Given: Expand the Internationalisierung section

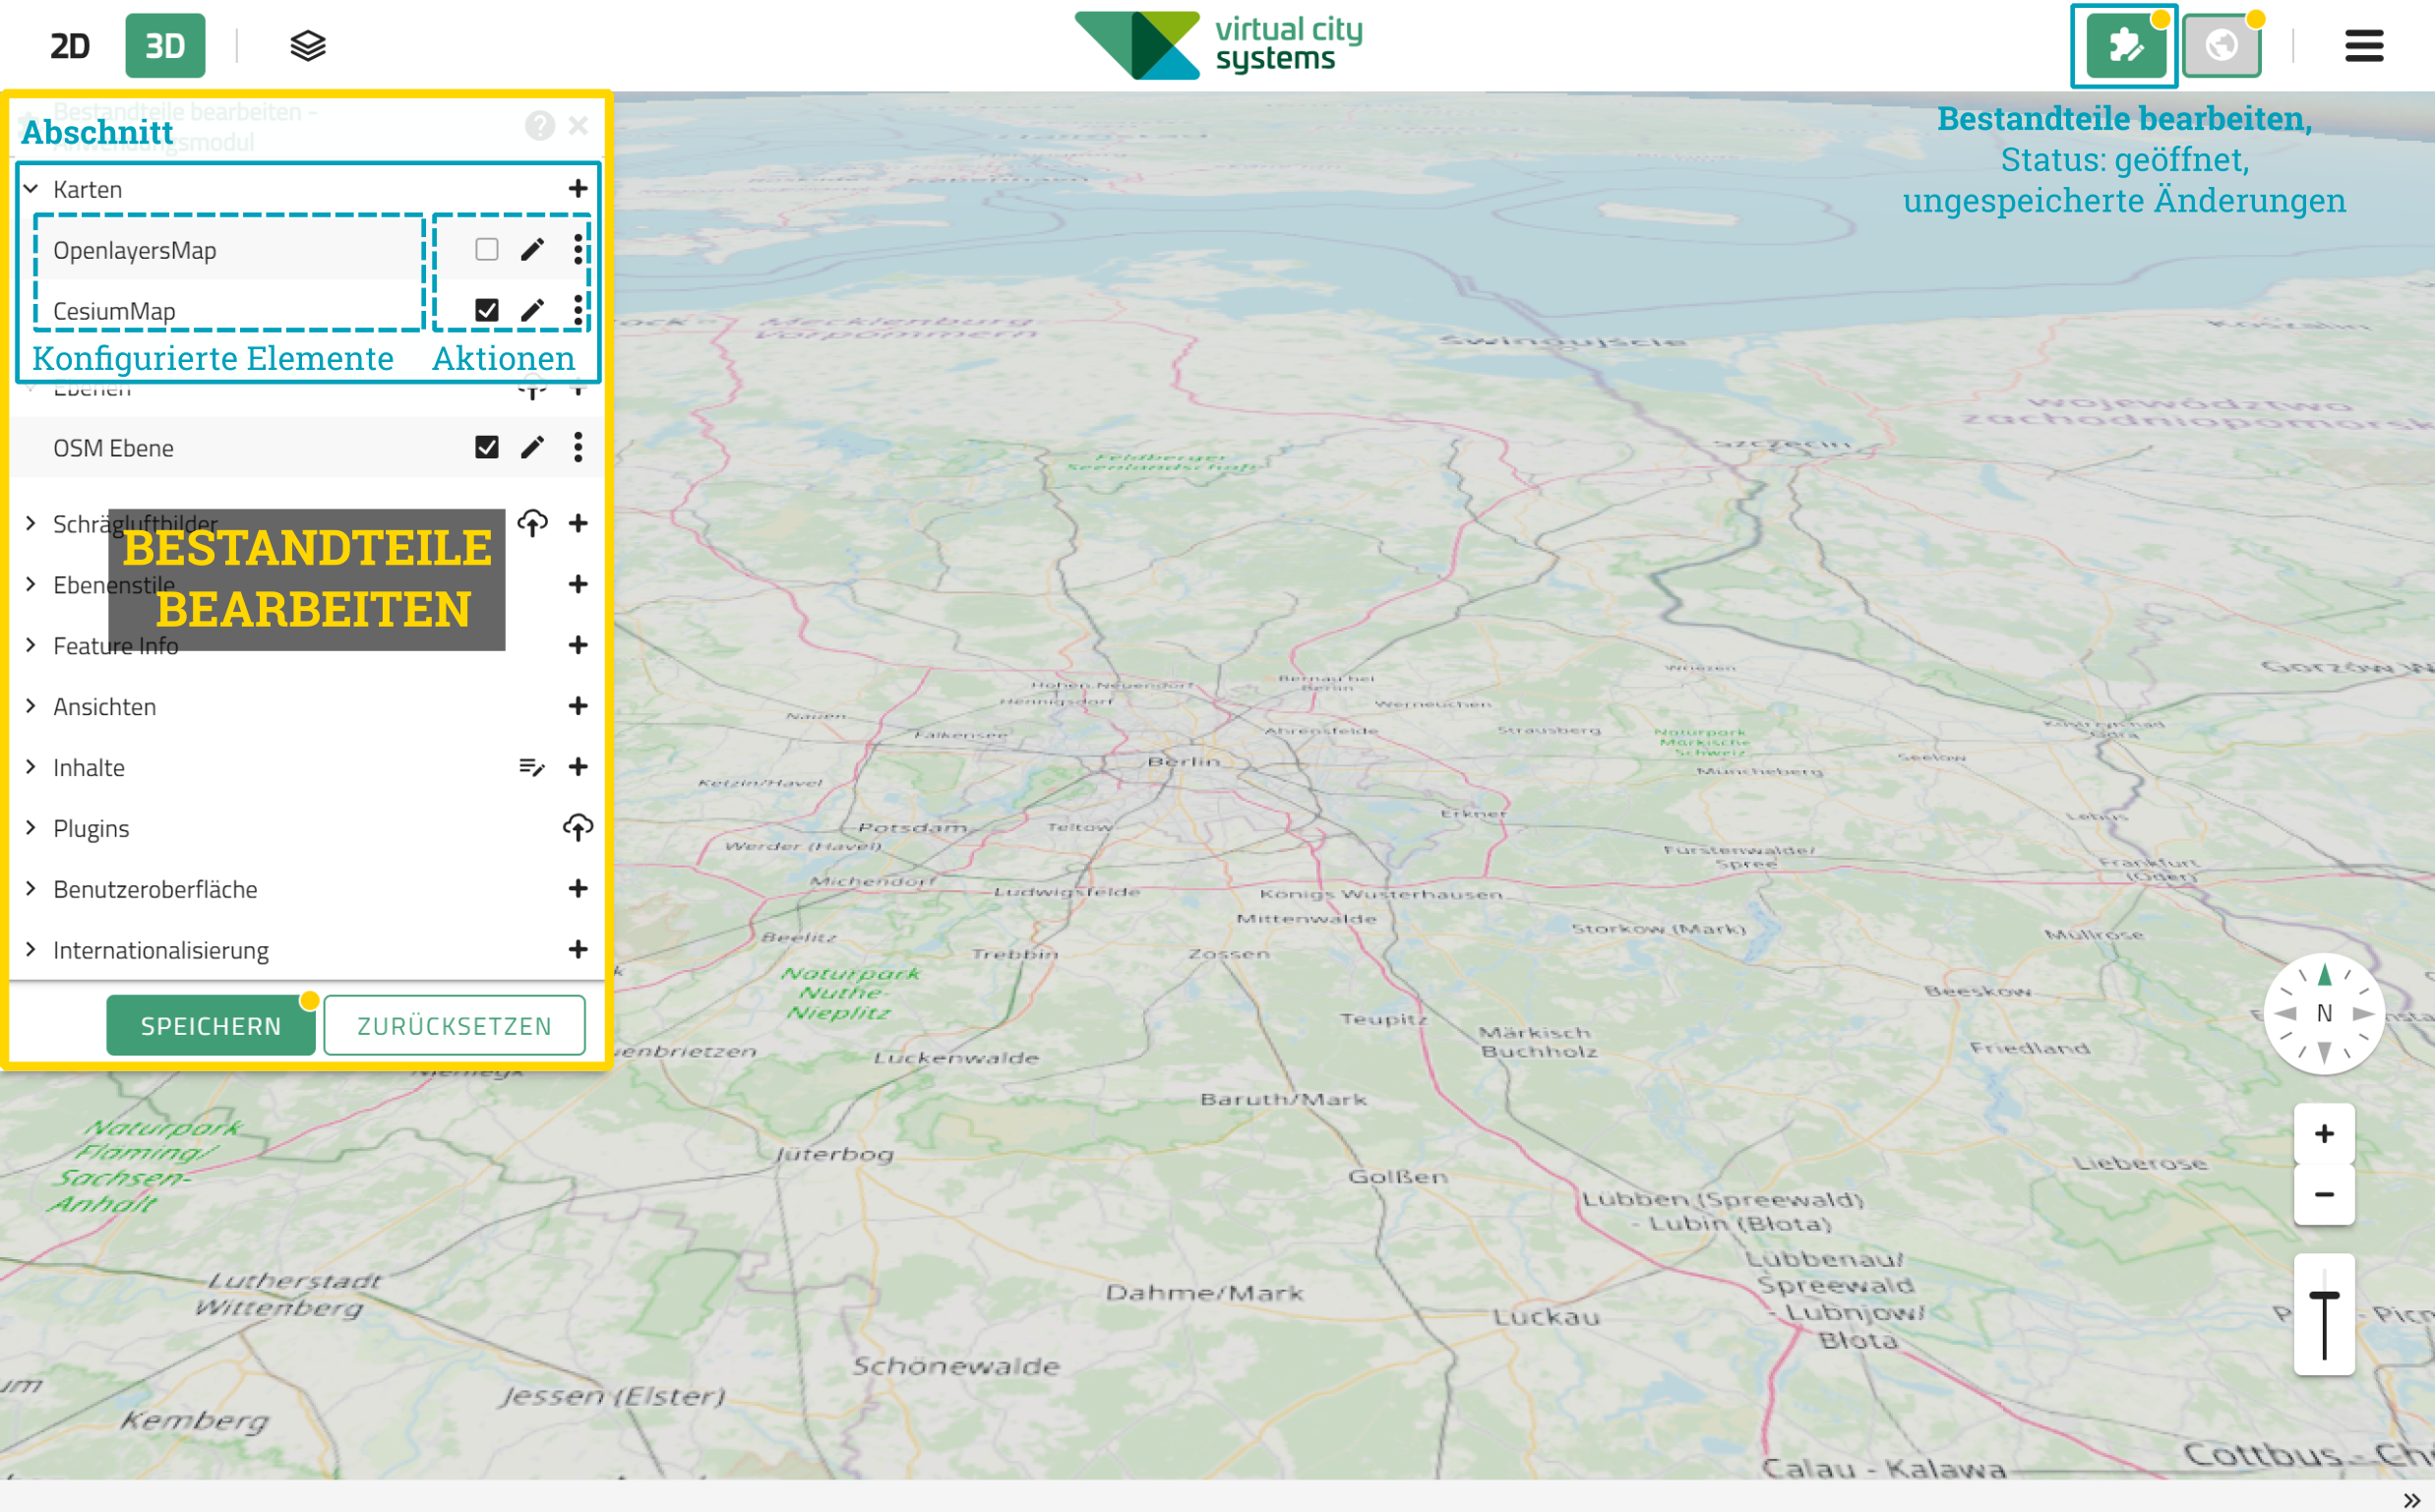Looking at the screenshot, I should [x=31, y=950].
